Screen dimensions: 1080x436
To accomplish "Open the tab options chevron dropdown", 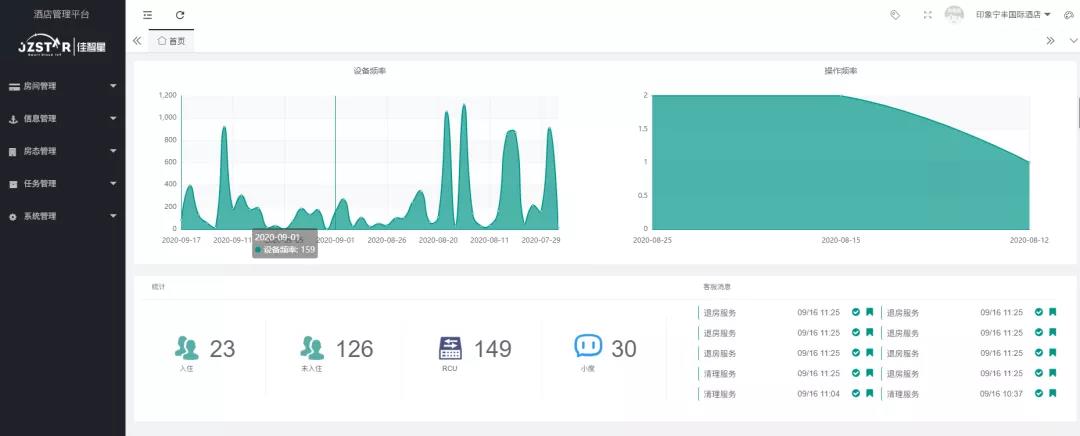I will click(1073, 41).
